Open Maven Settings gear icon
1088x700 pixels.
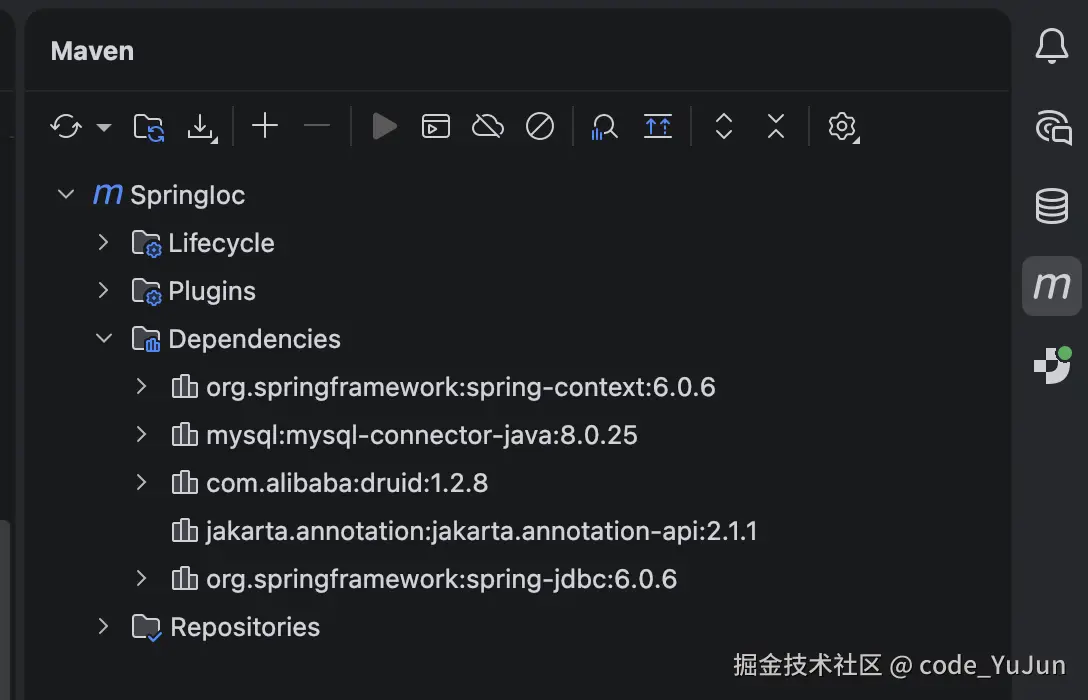[x=842, y=127]
